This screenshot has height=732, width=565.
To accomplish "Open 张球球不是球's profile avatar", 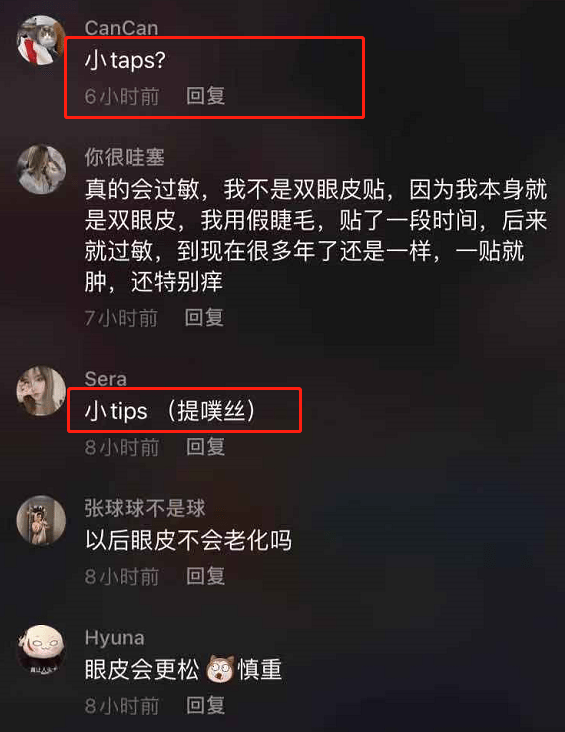I will (41, 520).
